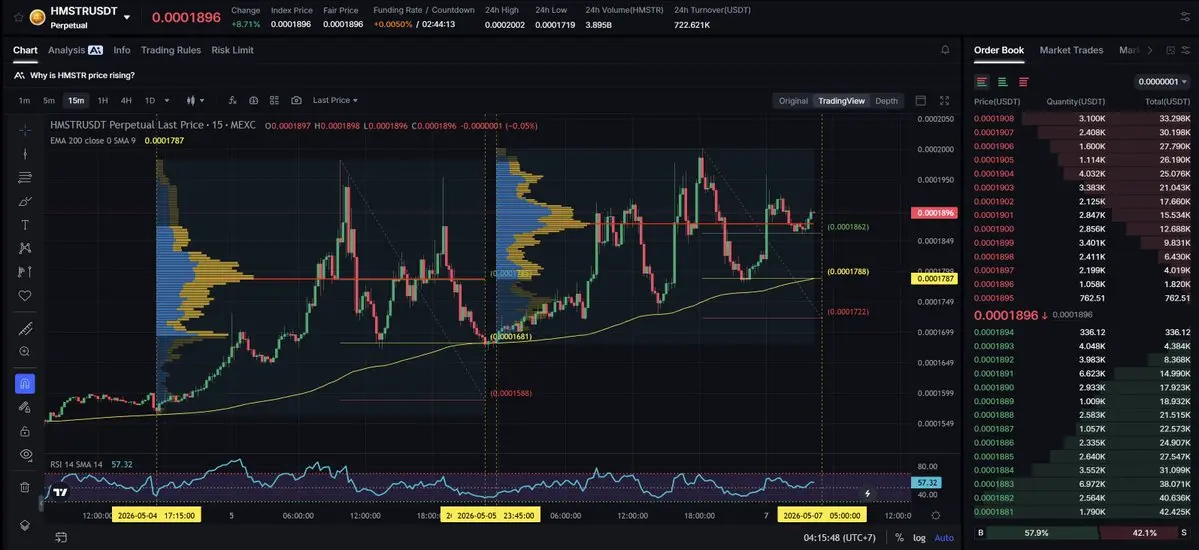Open the Last Price source dropdown

pyautogui.click(x=335, y=100)
